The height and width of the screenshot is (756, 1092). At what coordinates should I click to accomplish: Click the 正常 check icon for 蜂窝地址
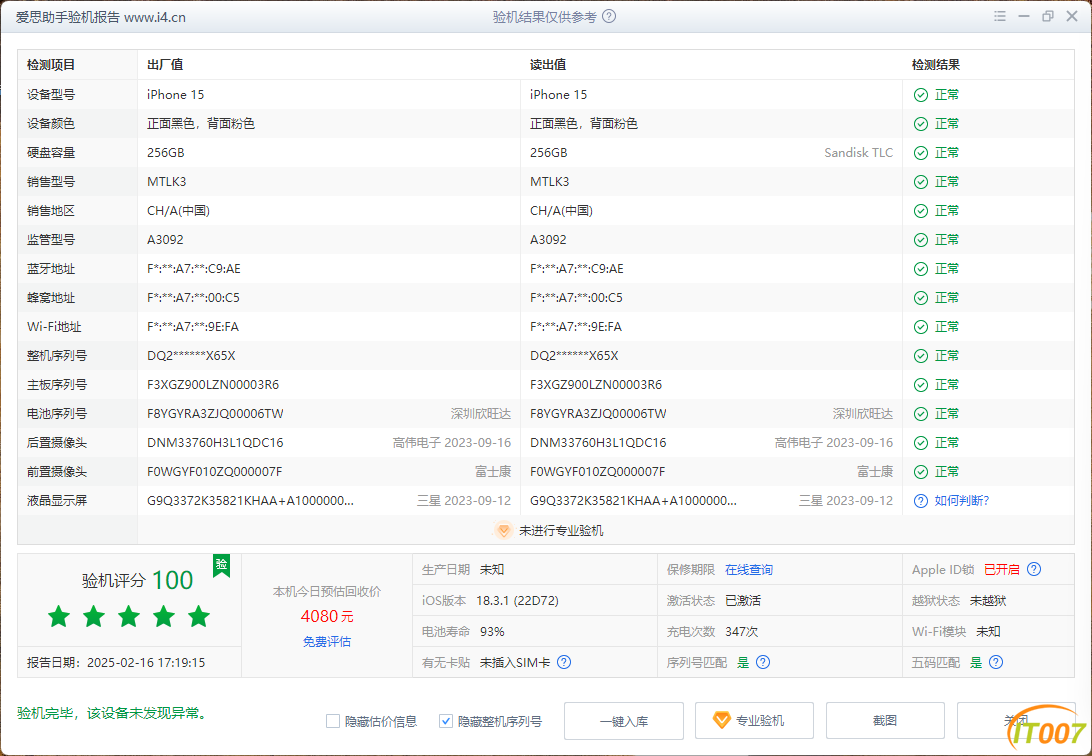[x=921, y=298]
